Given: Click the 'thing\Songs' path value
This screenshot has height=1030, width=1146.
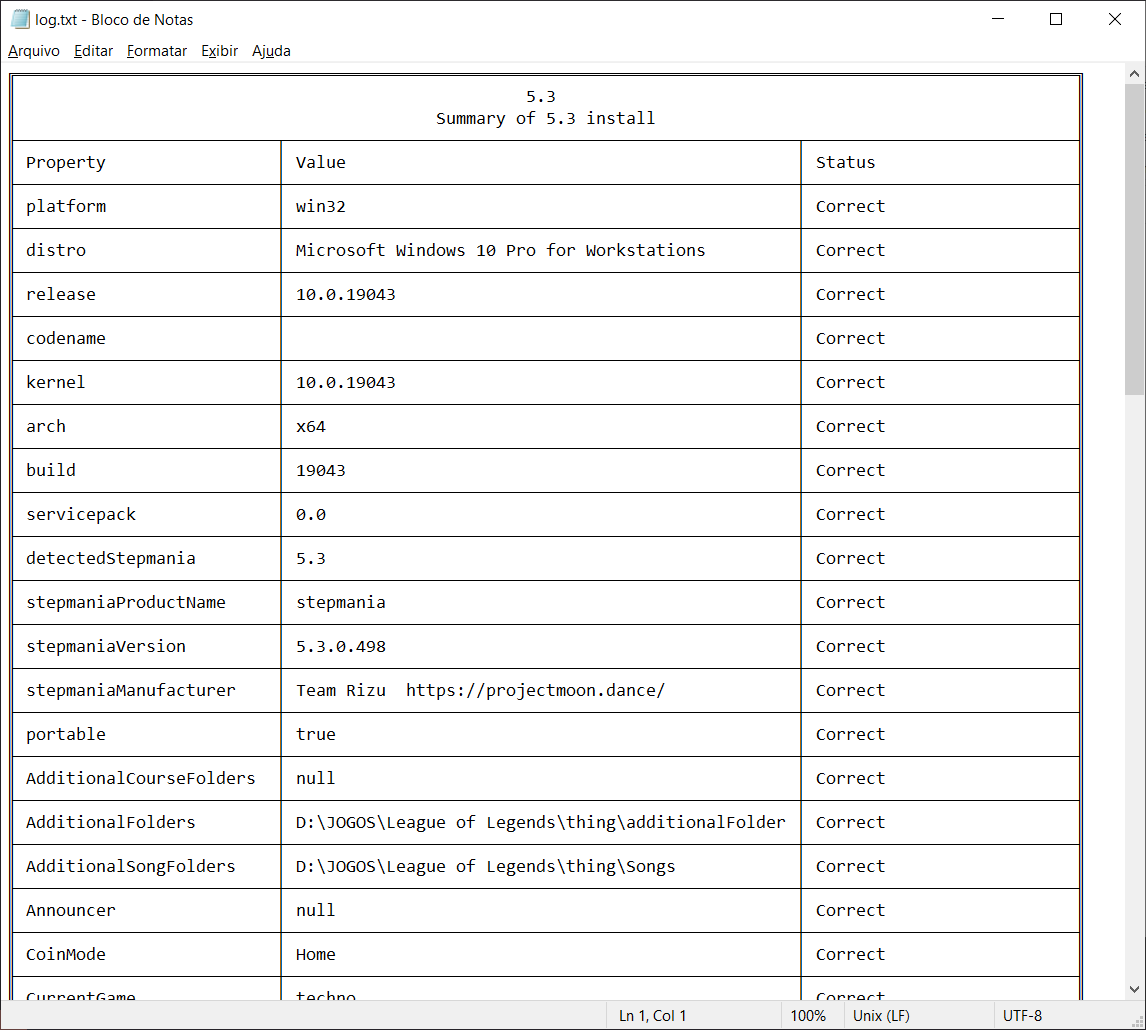Looking at the screenshot, I should (485, 866).
